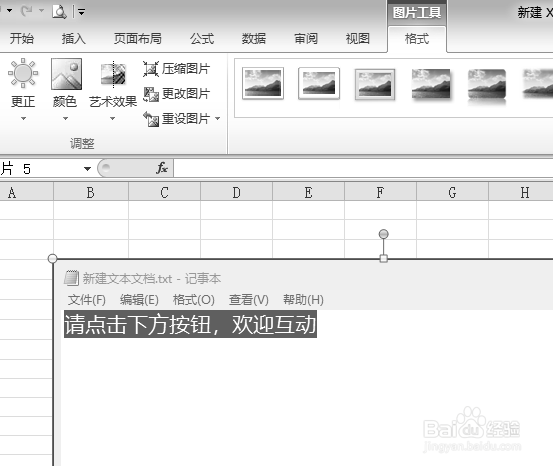Click the fx insert function button

click(x=162, y=168)
